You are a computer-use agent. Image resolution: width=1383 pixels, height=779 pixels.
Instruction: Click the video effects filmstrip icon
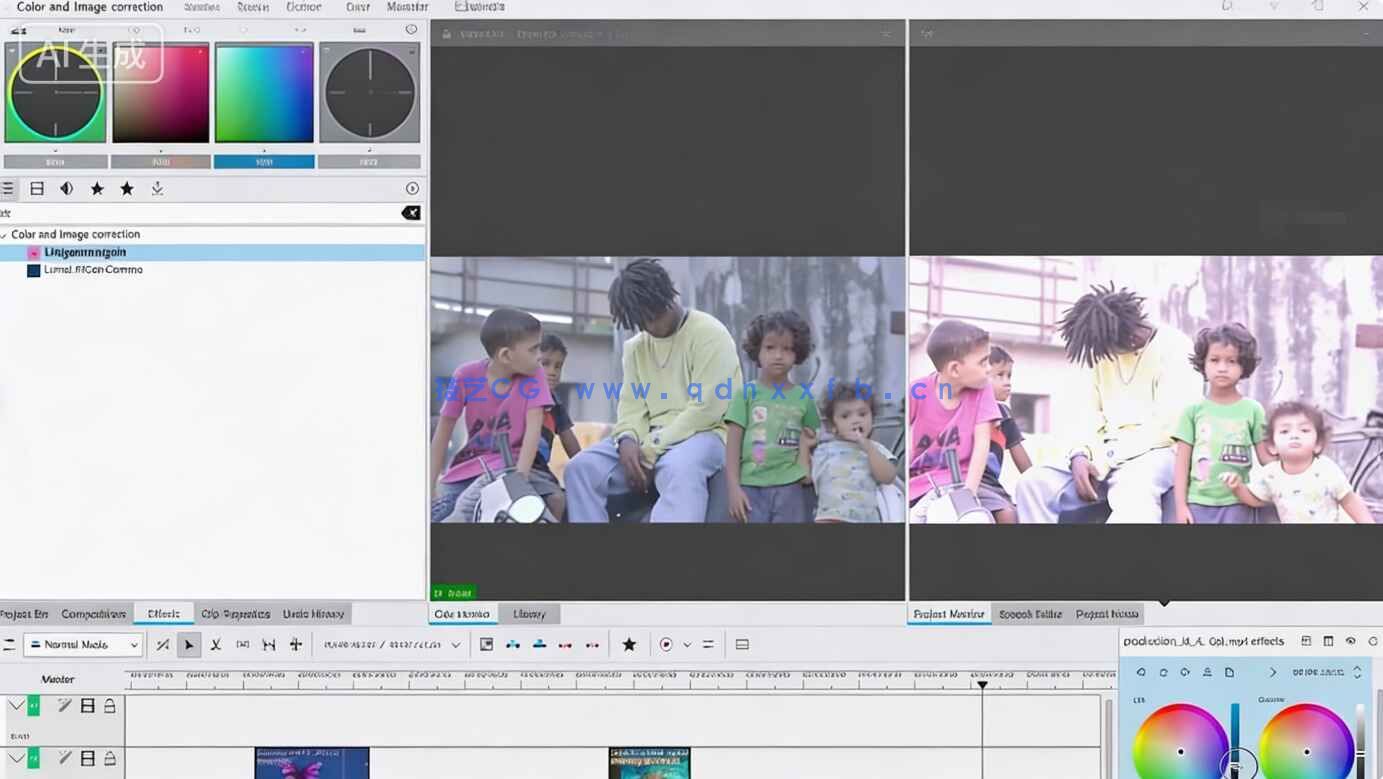click(37, 189)
